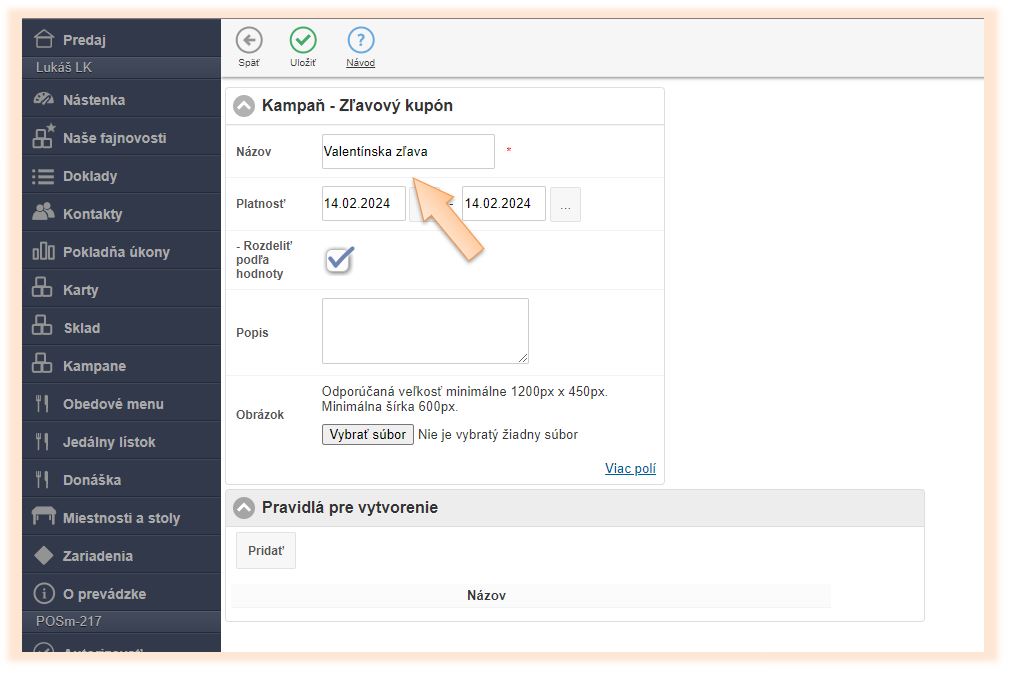Open Naše fajnovosti in sidebar
This screenshot has width=1010, height=673.
[114, 138]
